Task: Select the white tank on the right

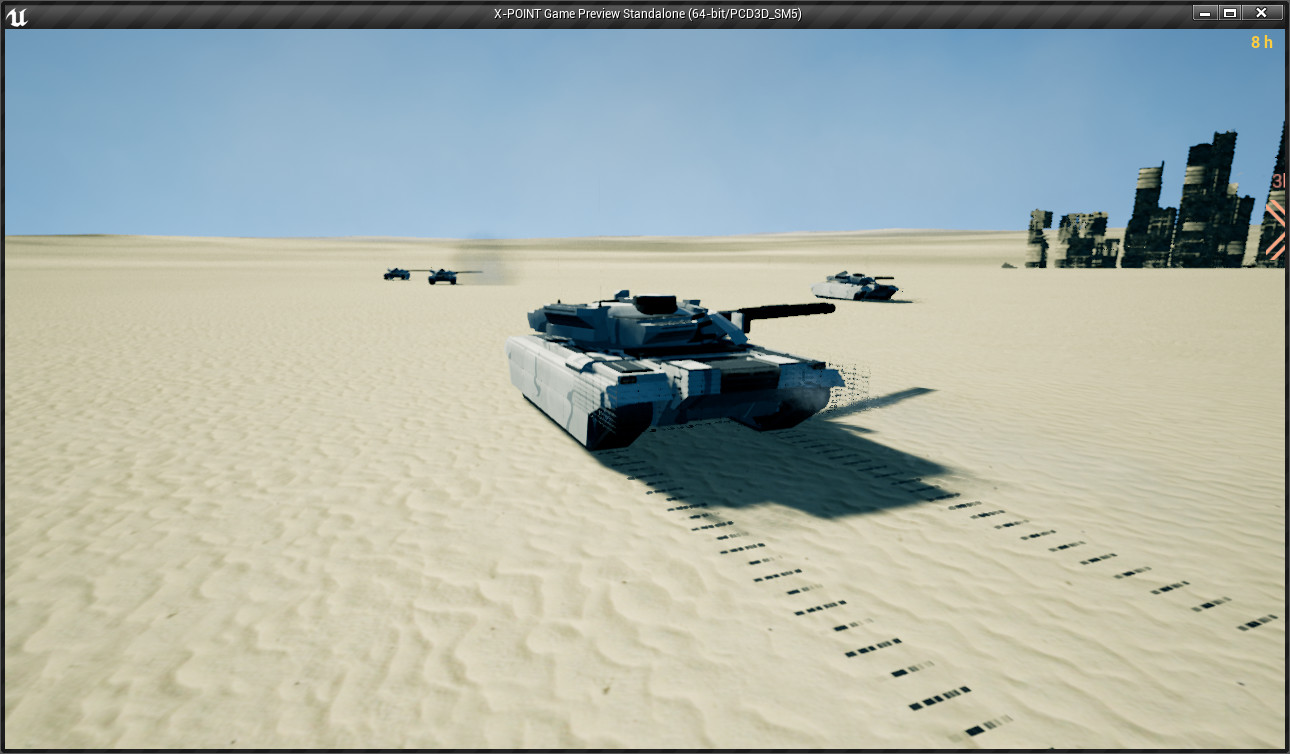Action: point(855,287)
